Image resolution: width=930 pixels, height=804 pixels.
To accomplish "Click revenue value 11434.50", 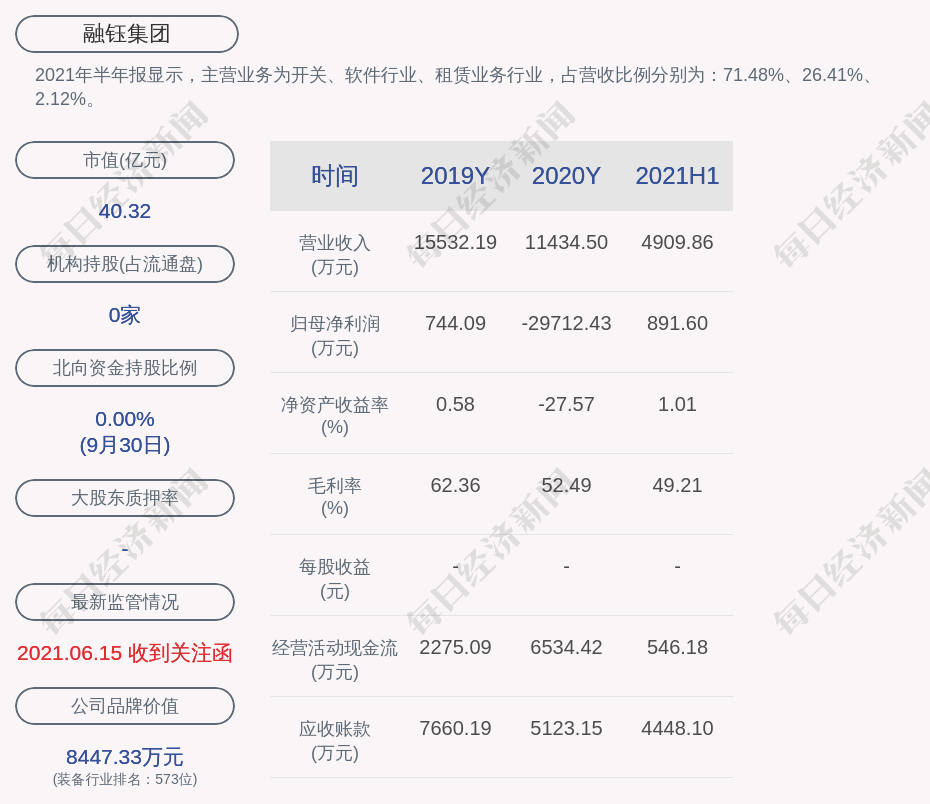I will pos(566,243).
